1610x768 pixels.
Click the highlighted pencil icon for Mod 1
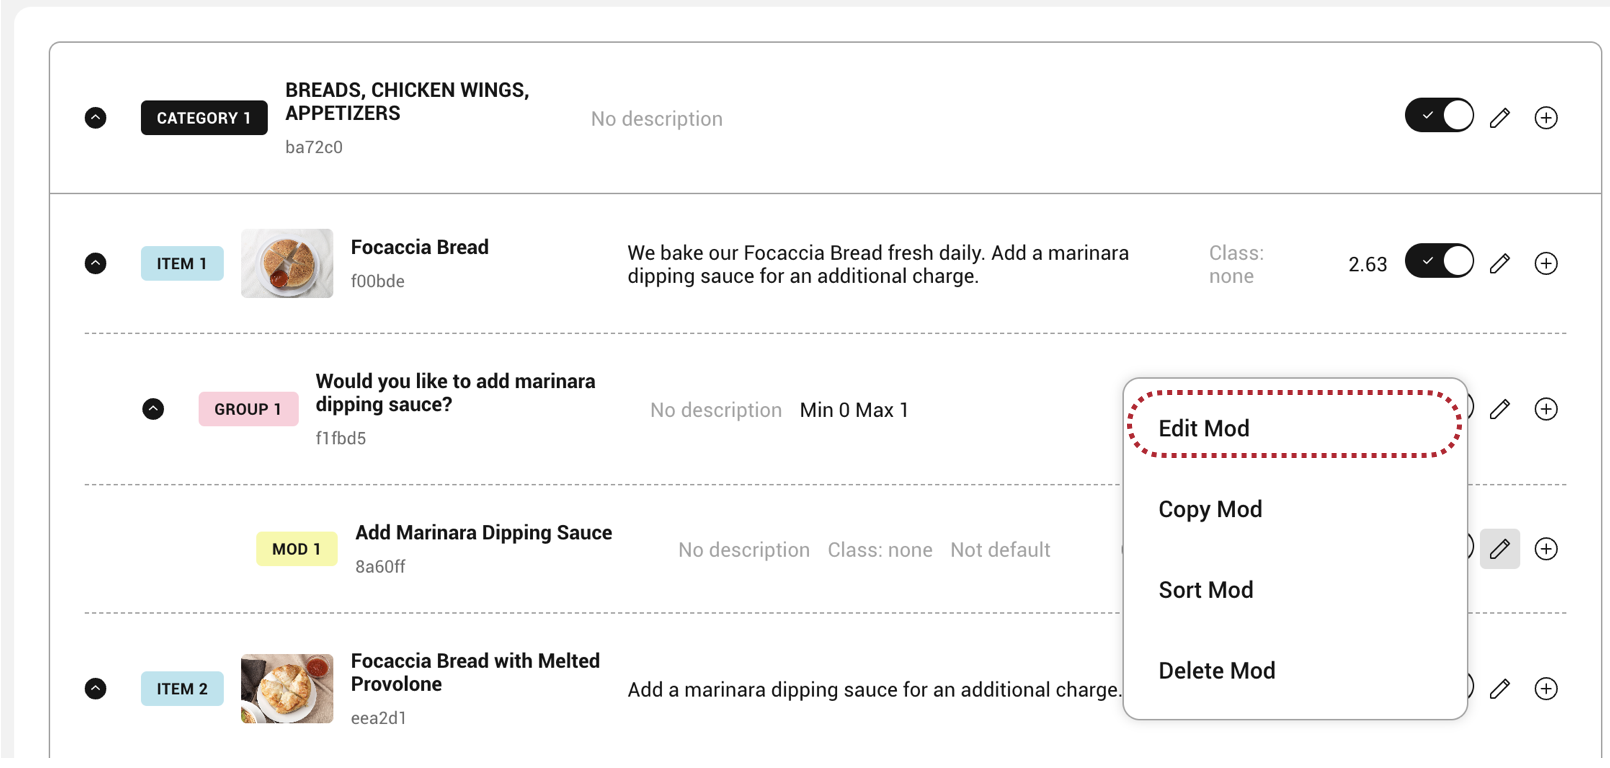point(1499,549)
